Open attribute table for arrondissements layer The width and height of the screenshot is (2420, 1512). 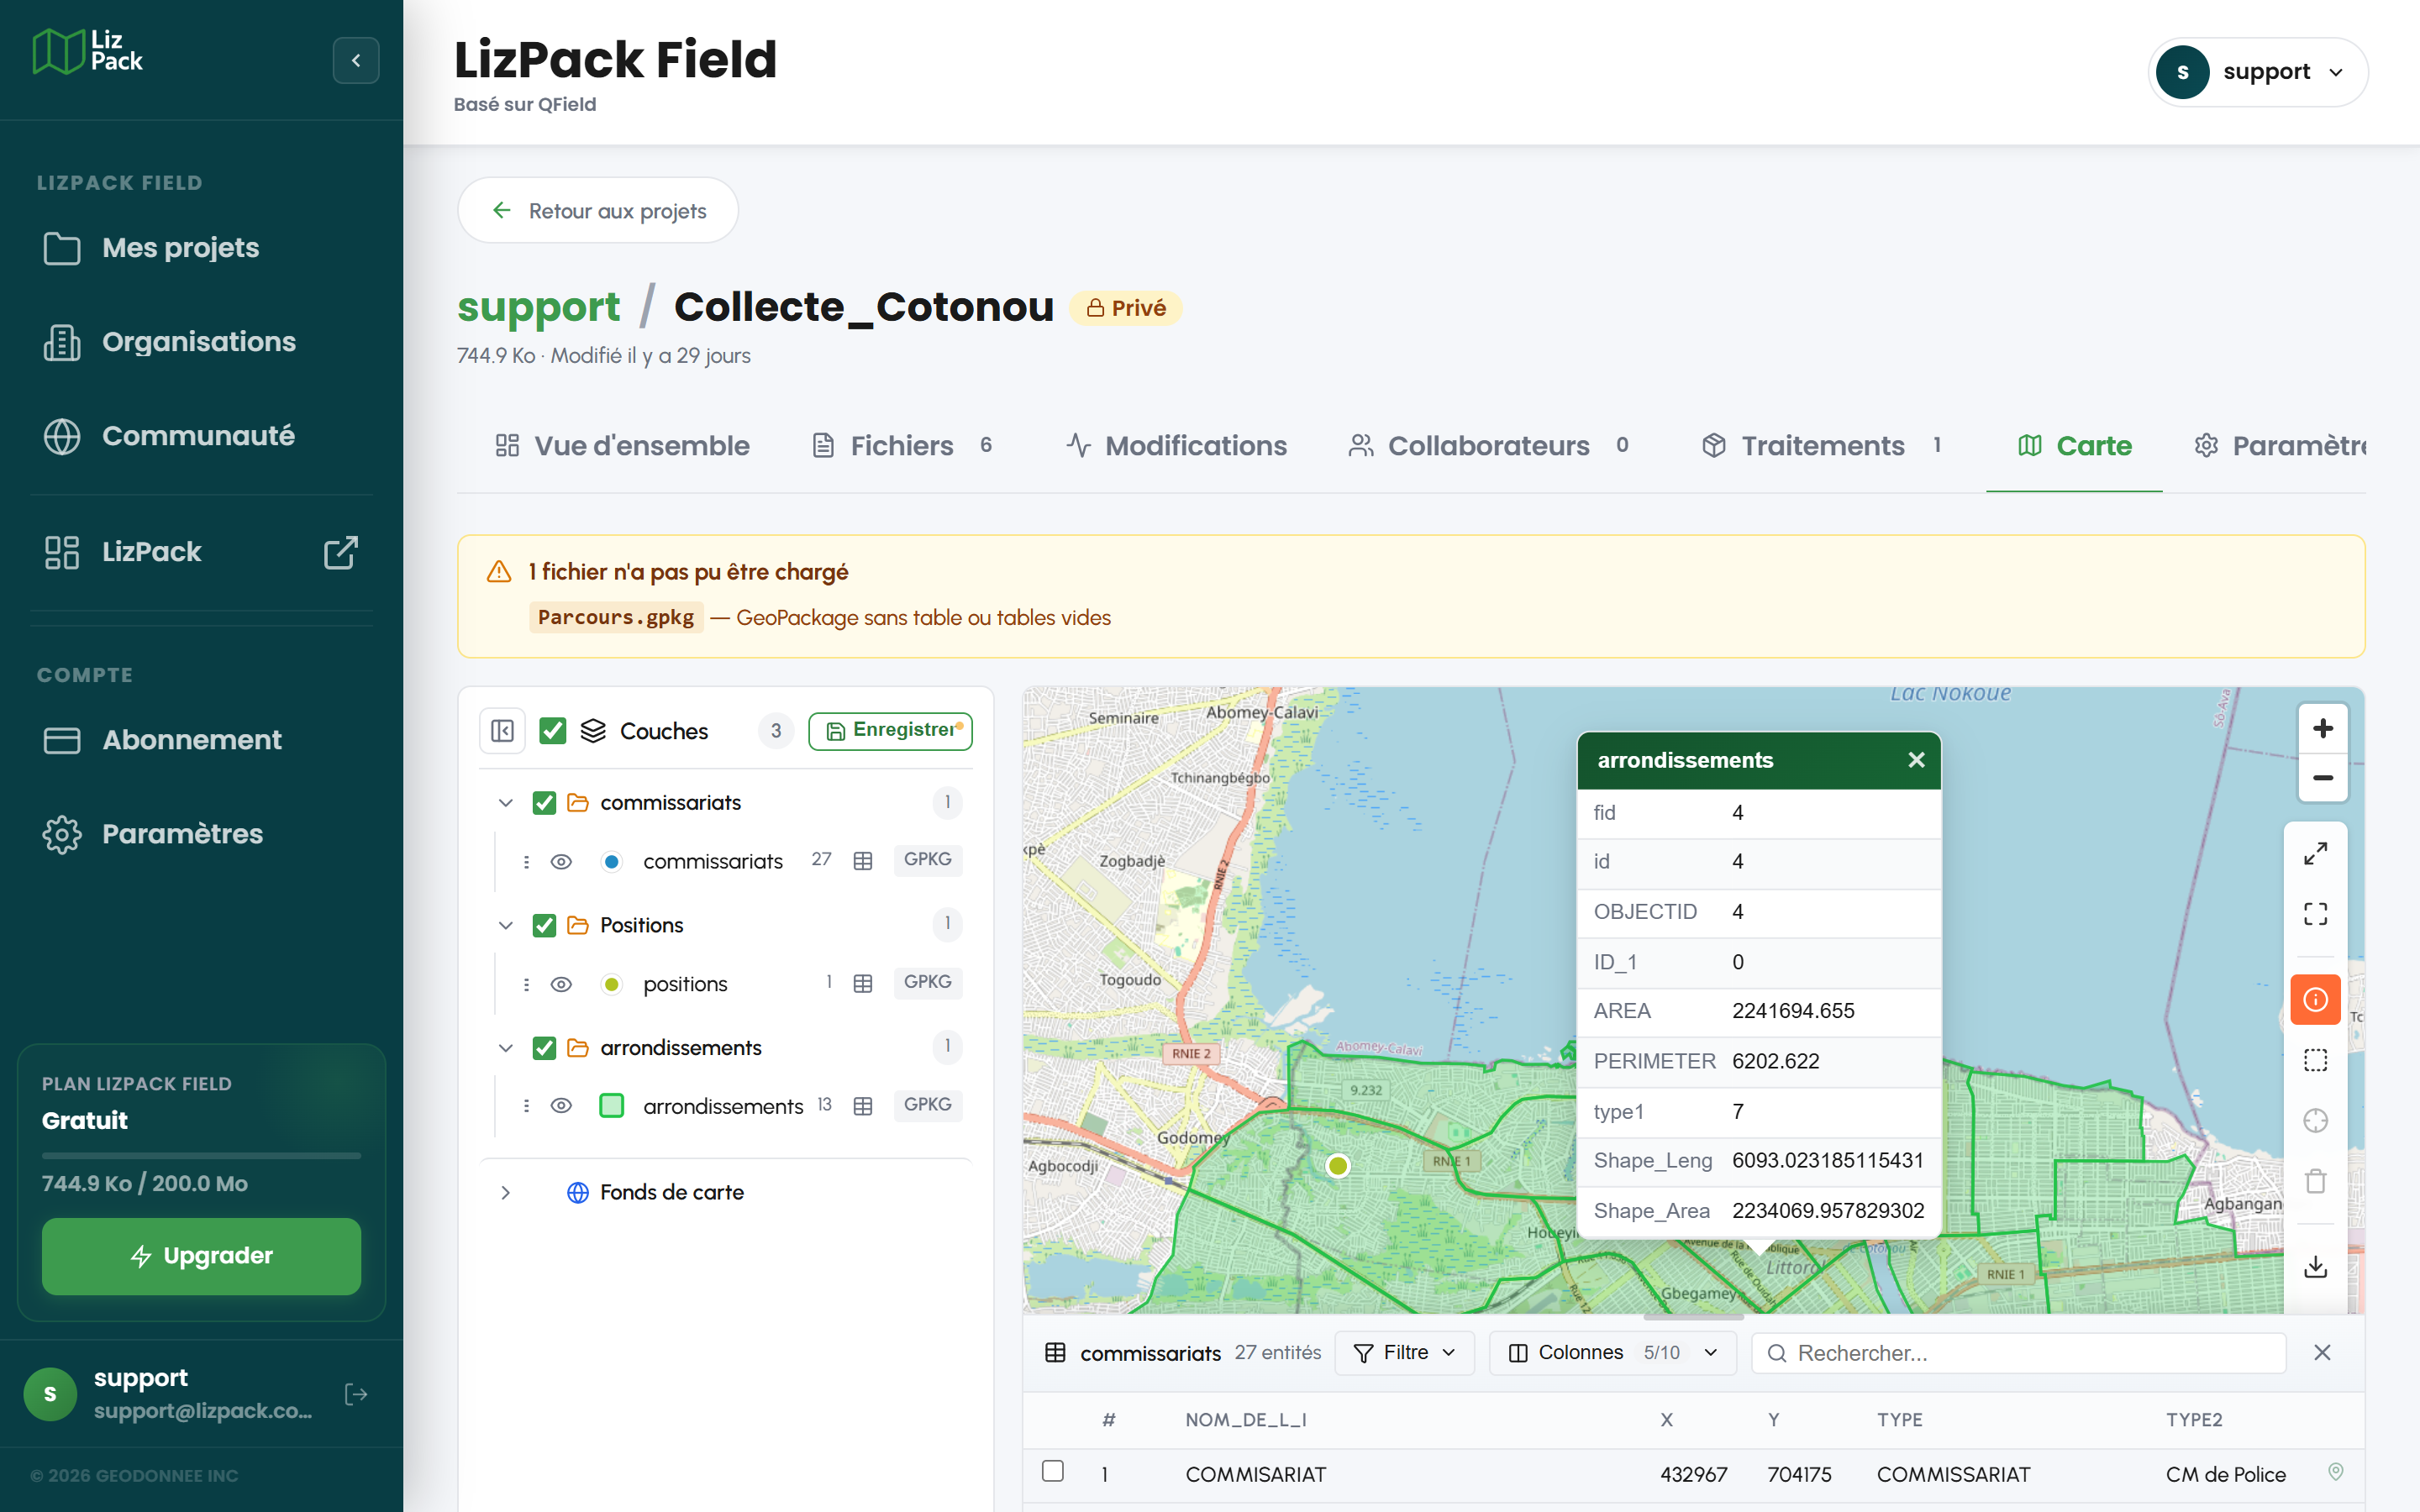pyautogui.click(x=863, y=1106)
